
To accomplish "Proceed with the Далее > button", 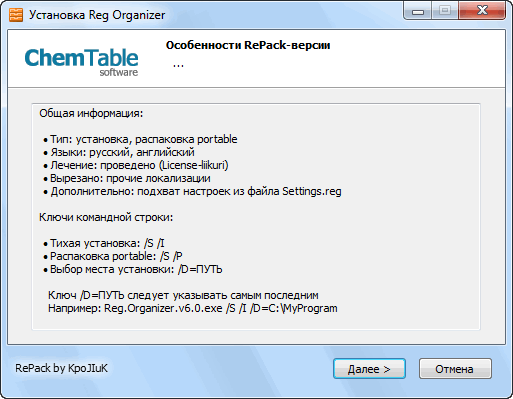I will (x=369, y=369).
